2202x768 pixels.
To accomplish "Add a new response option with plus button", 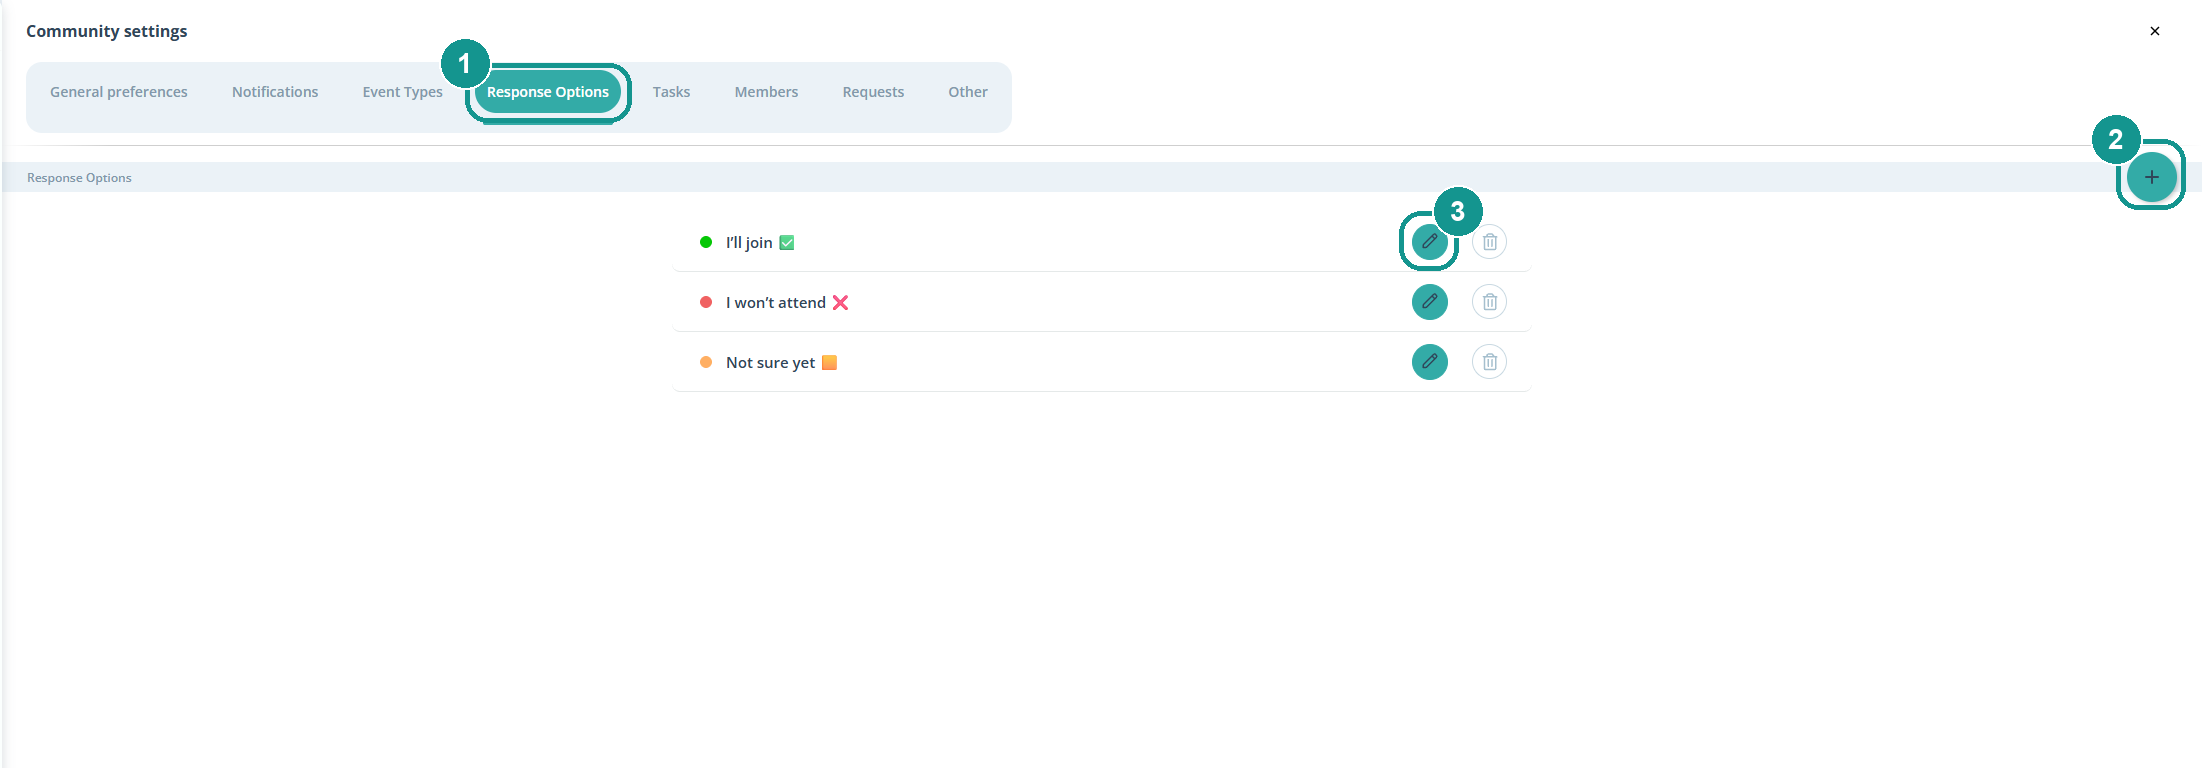I will tap(2151, 177).
